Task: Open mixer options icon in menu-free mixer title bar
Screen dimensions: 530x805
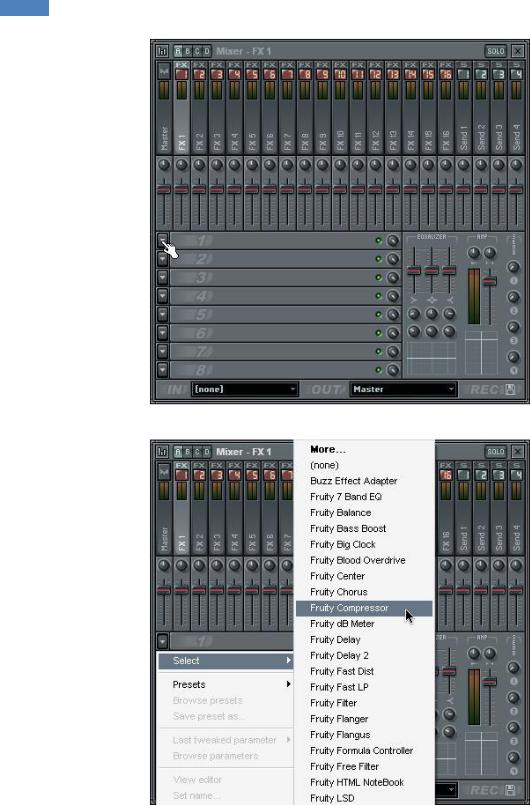Action: click(x=162, y=51)
